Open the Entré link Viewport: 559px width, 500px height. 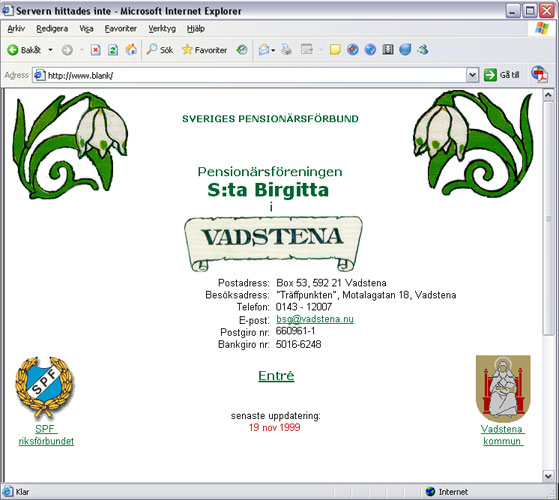pos(276,376)
